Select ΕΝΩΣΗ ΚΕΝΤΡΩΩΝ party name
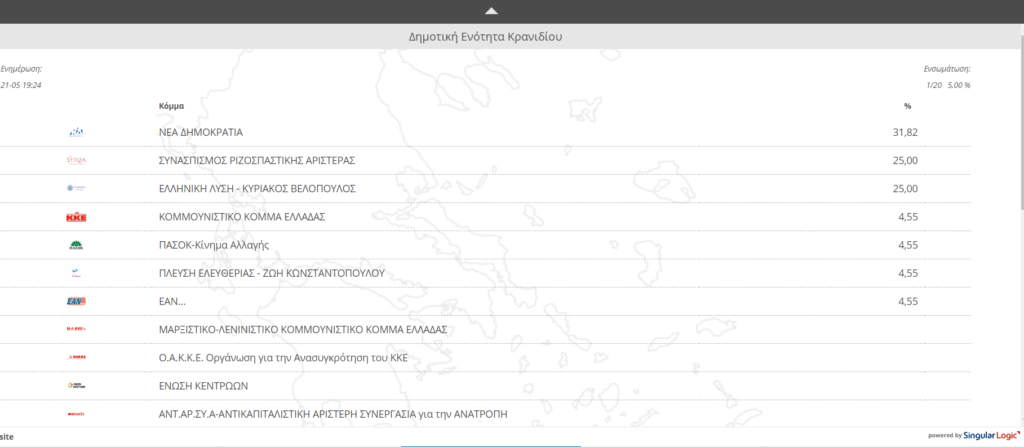 tap(204, 386)
